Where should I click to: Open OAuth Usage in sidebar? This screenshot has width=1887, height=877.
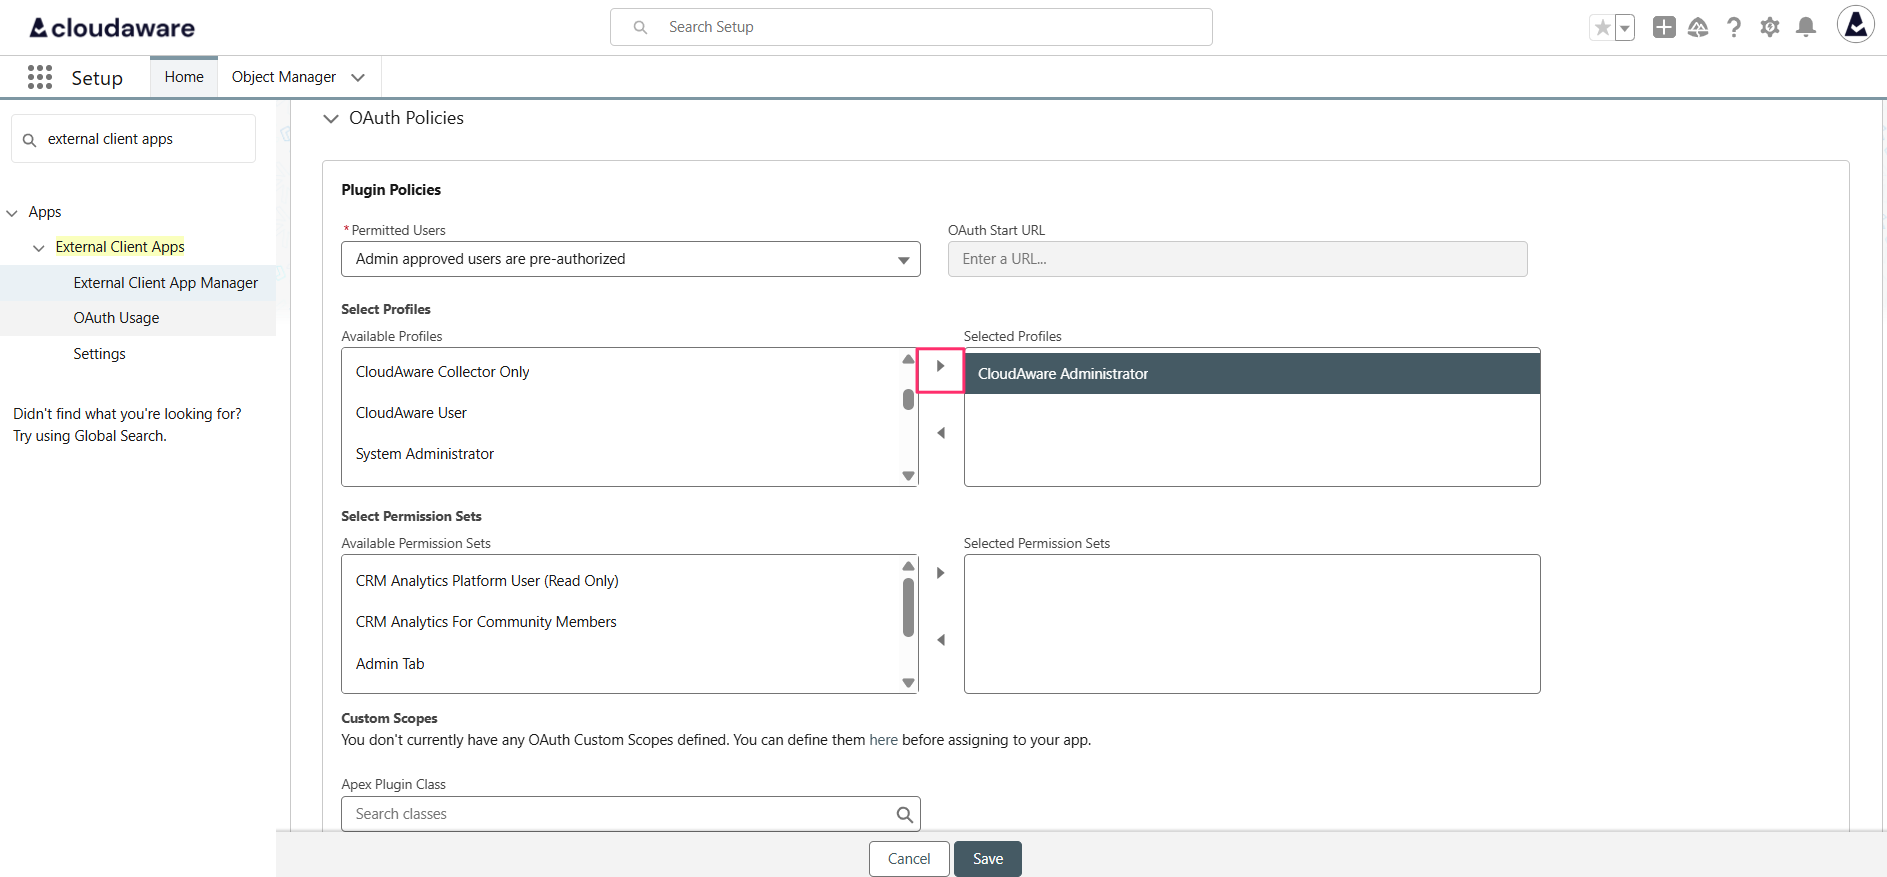point(116,318)
